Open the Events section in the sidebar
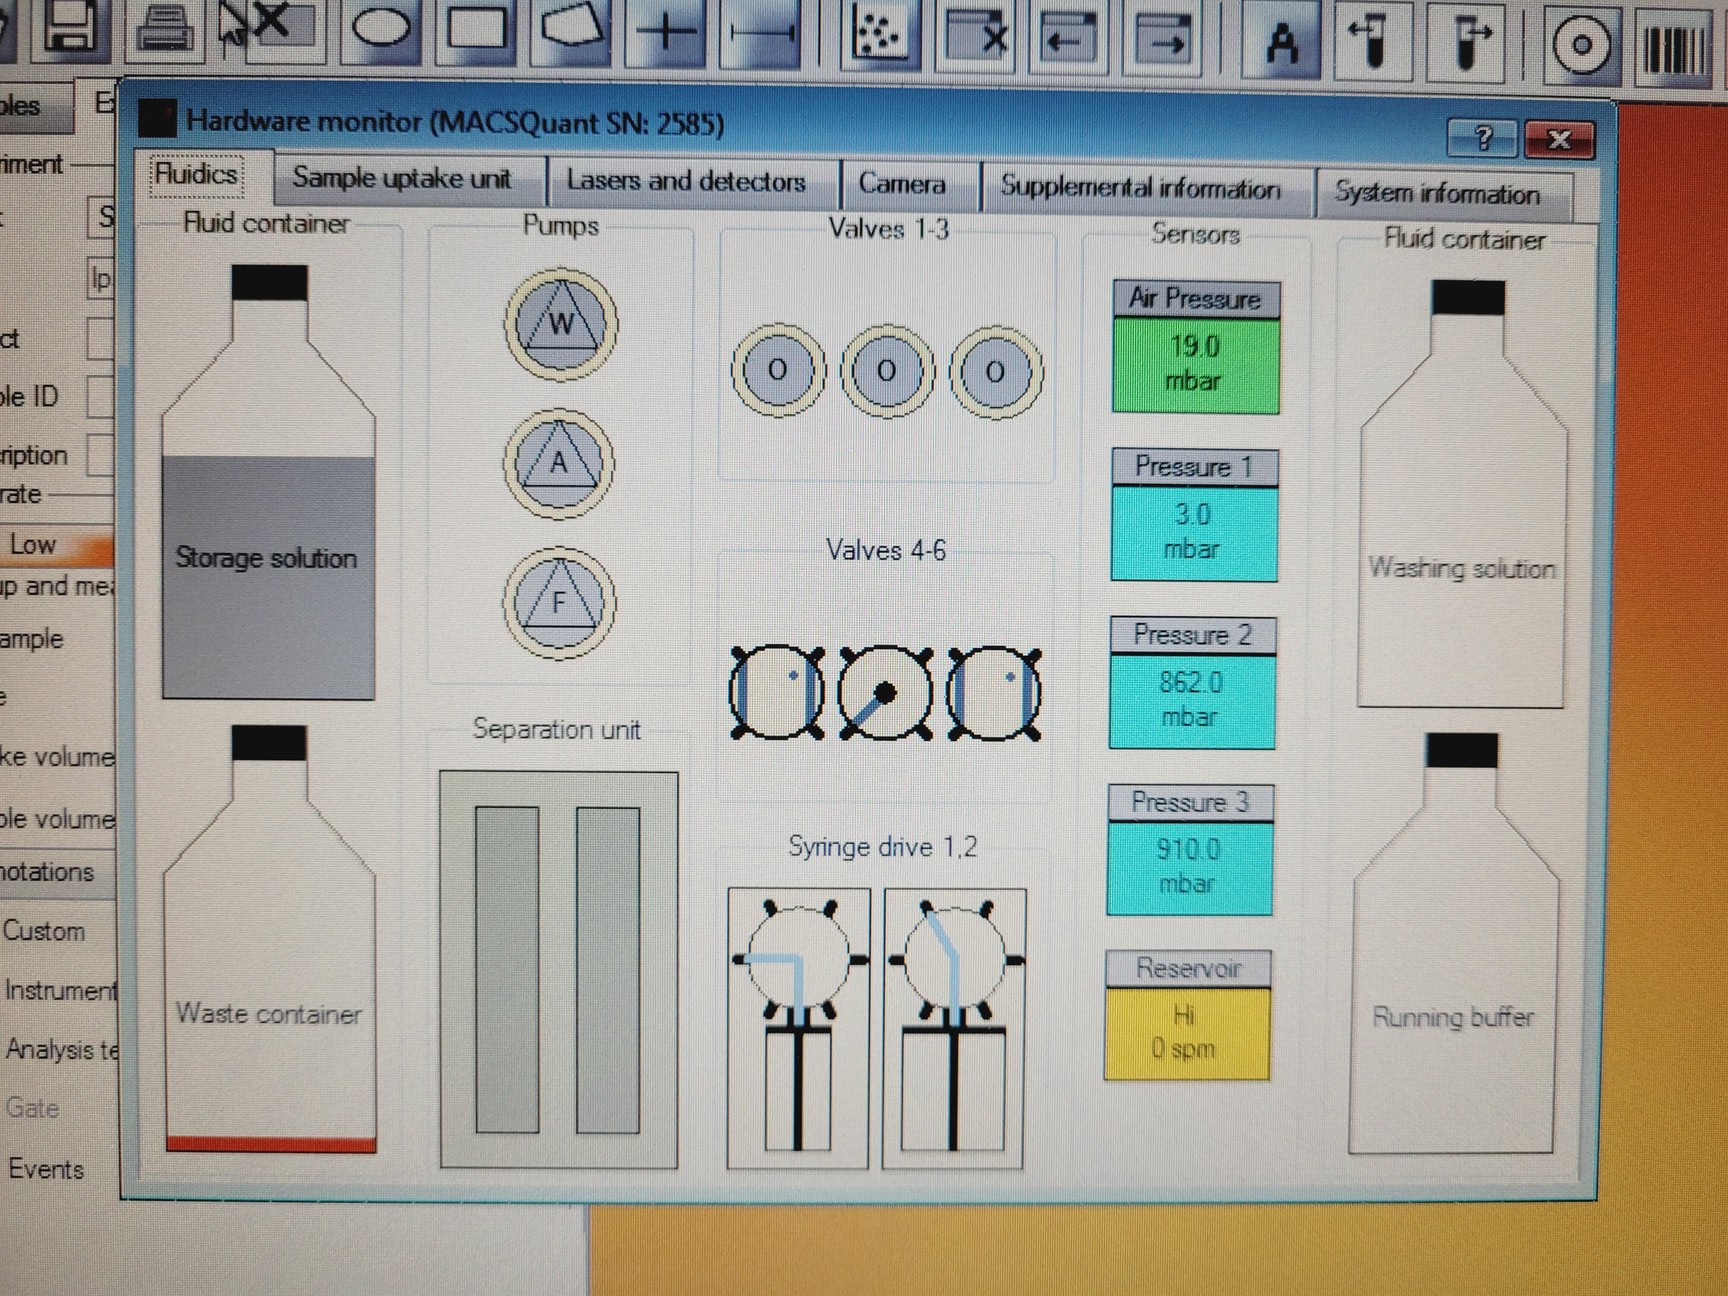1728x1296 pixels. click(45, 1169)
